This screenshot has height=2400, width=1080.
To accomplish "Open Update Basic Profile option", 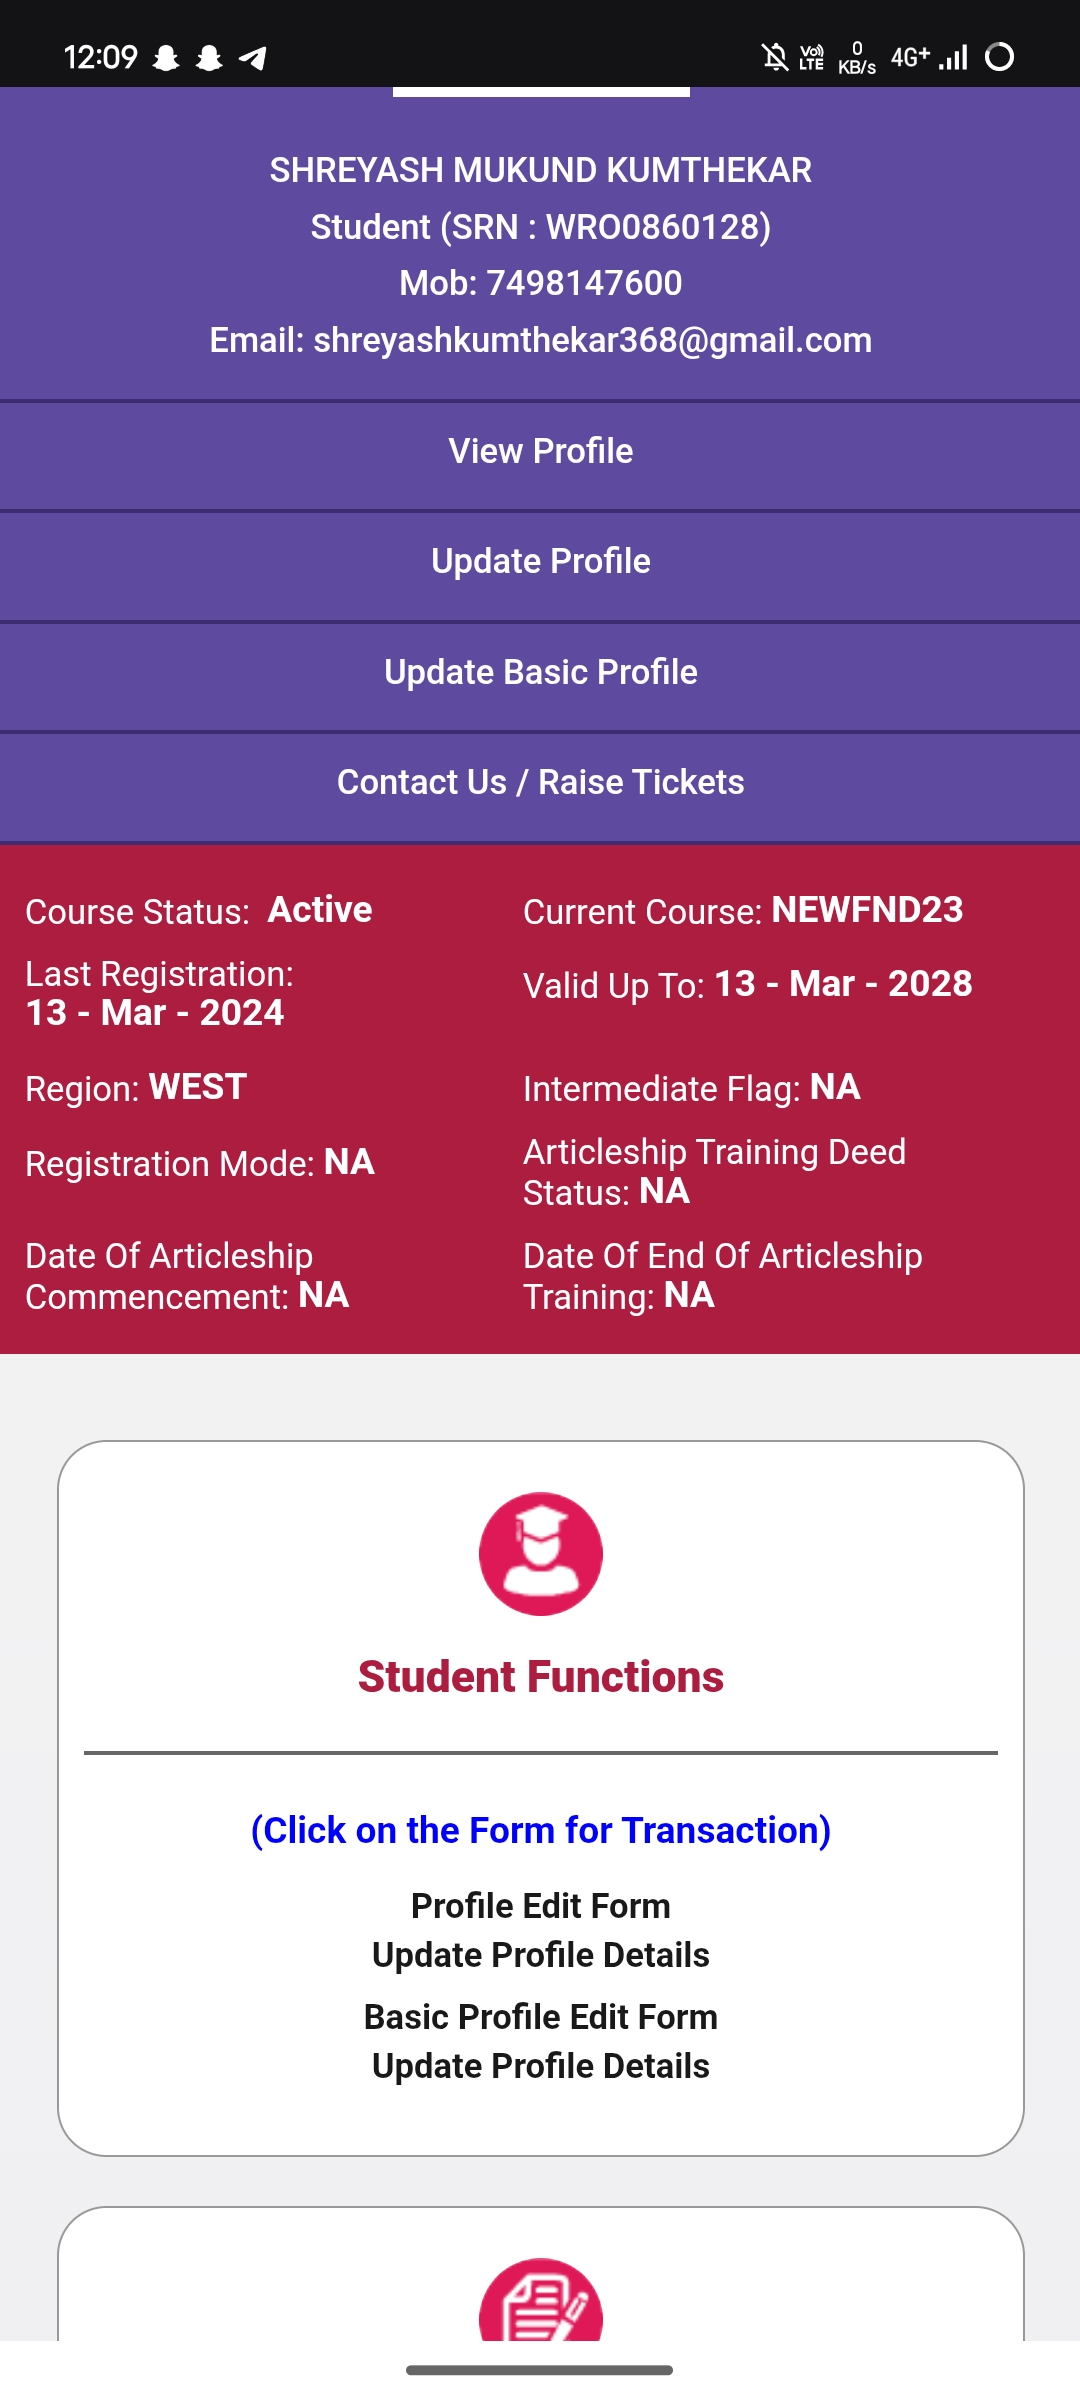I will coord(540,673).
